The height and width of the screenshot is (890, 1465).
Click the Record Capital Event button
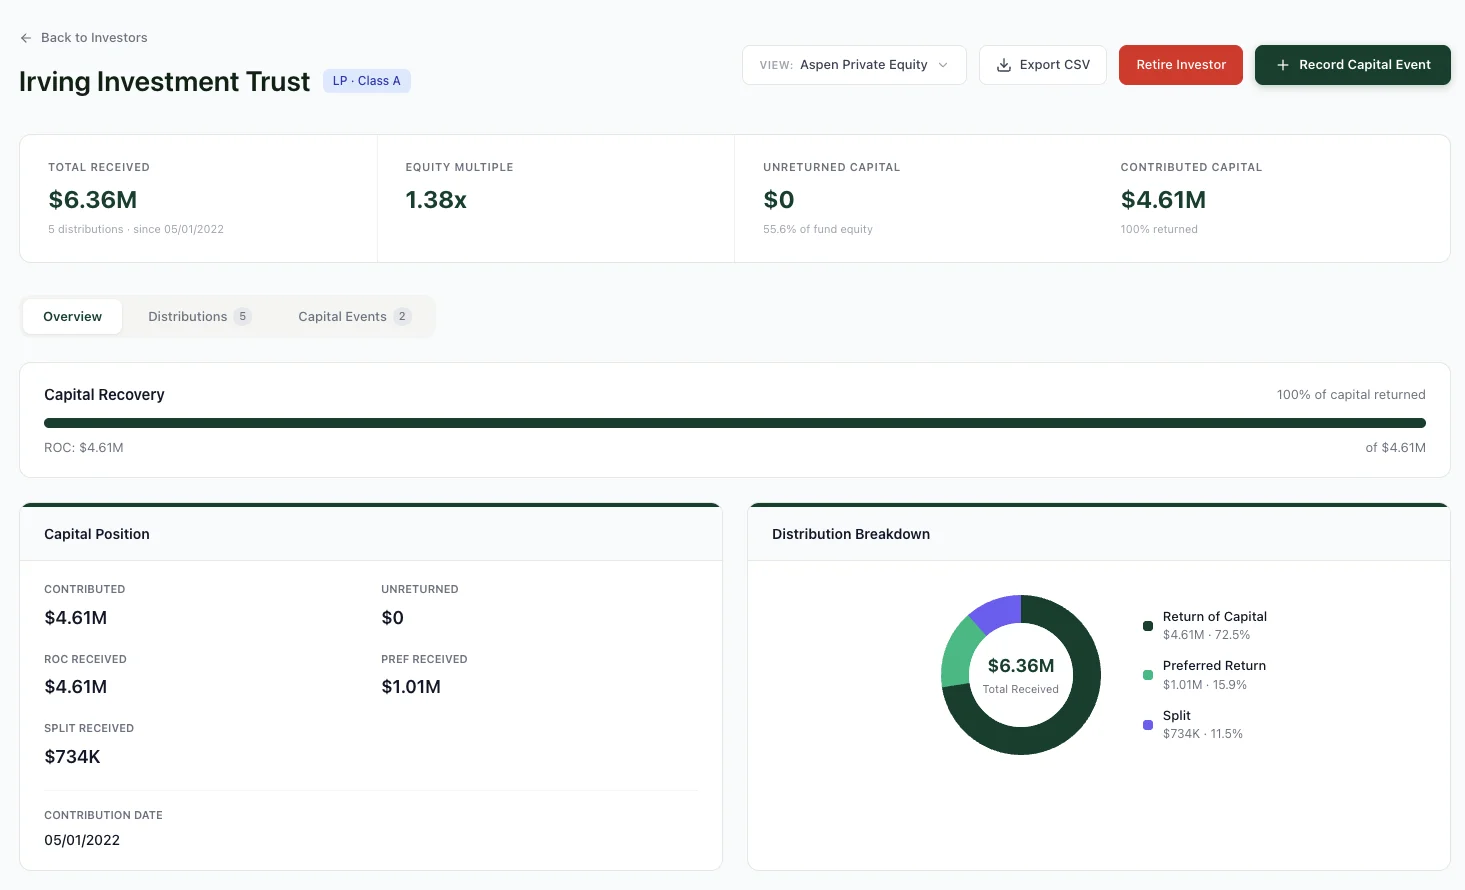(x=1353, y=64)
